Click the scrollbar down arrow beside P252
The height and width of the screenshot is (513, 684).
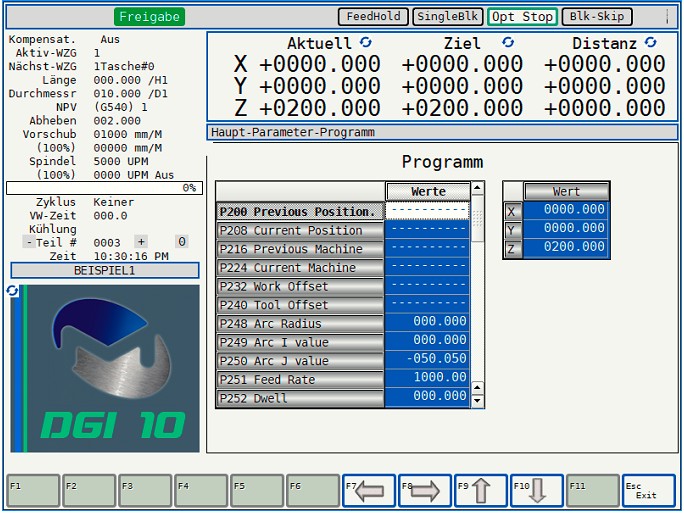tap(477, 400)
